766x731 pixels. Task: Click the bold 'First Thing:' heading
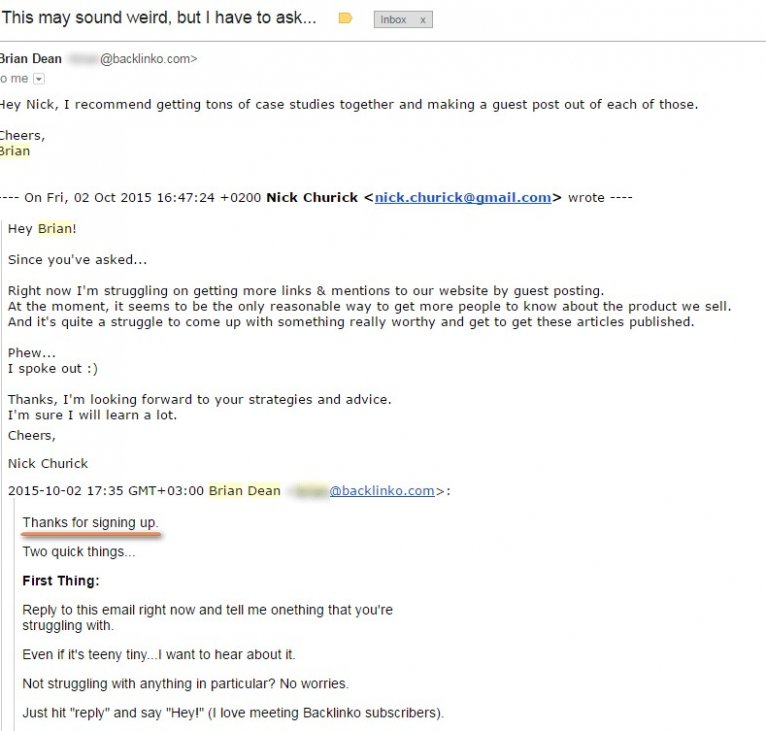(x=61, y=580)
